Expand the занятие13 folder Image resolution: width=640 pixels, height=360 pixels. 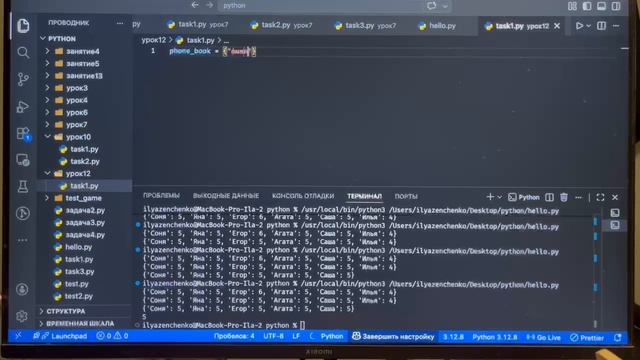pos(84,76)
